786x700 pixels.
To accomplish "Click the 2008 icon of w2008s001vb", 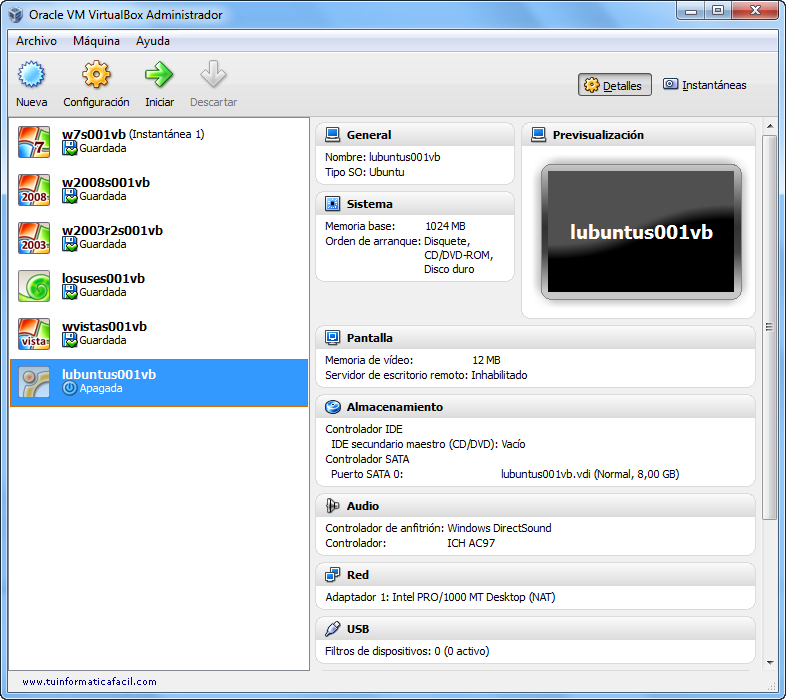I will click(34, 190).
